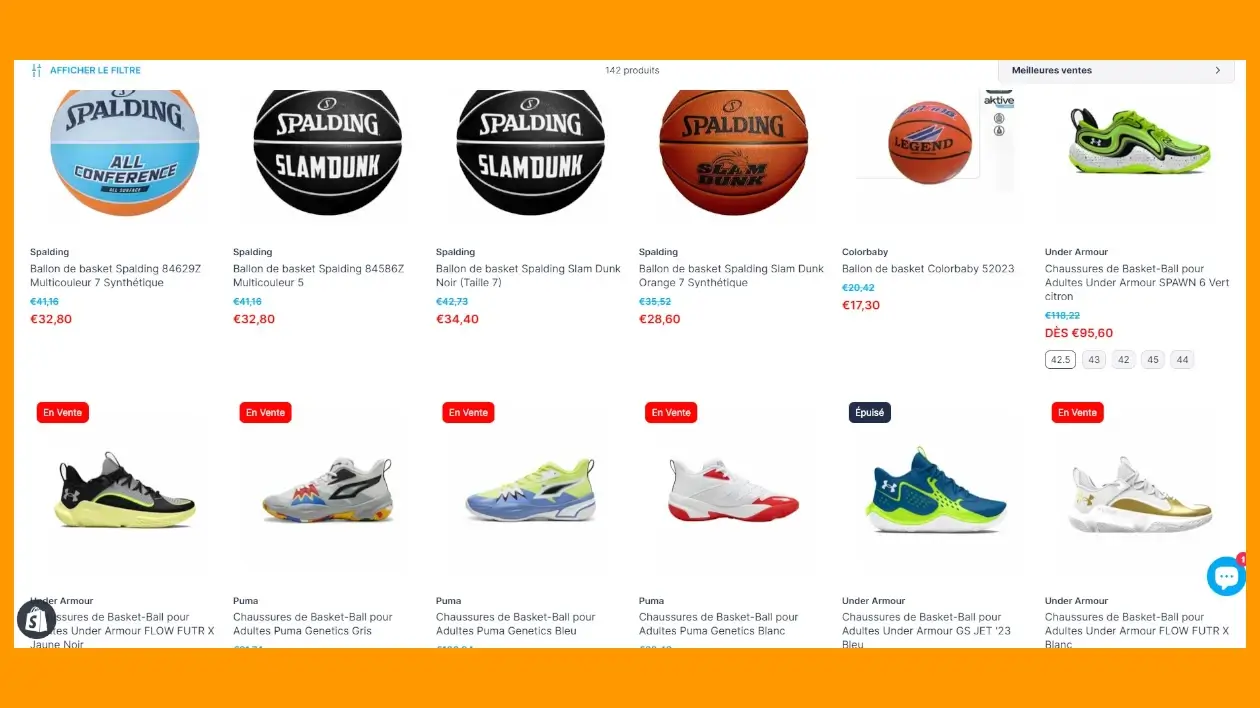
Task: Select size 42.5 for SPAWN 6 shoes
Action: click(1060, 360)
